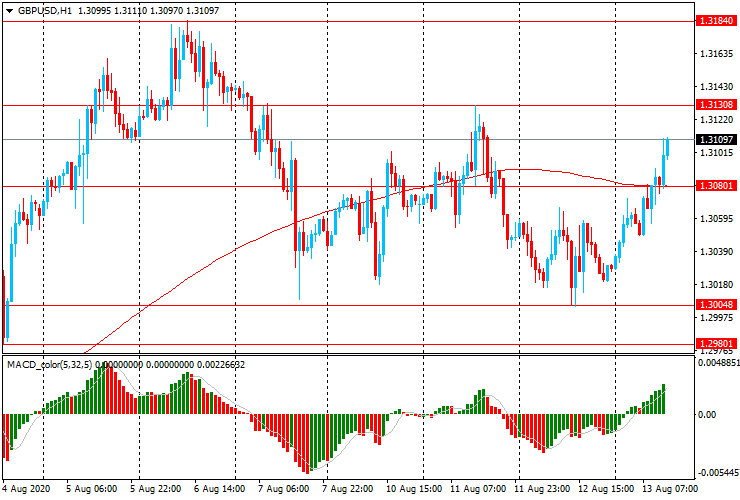Select the 1.31220 price axis value
Screen dimensions: 740x500
[717, 120]
